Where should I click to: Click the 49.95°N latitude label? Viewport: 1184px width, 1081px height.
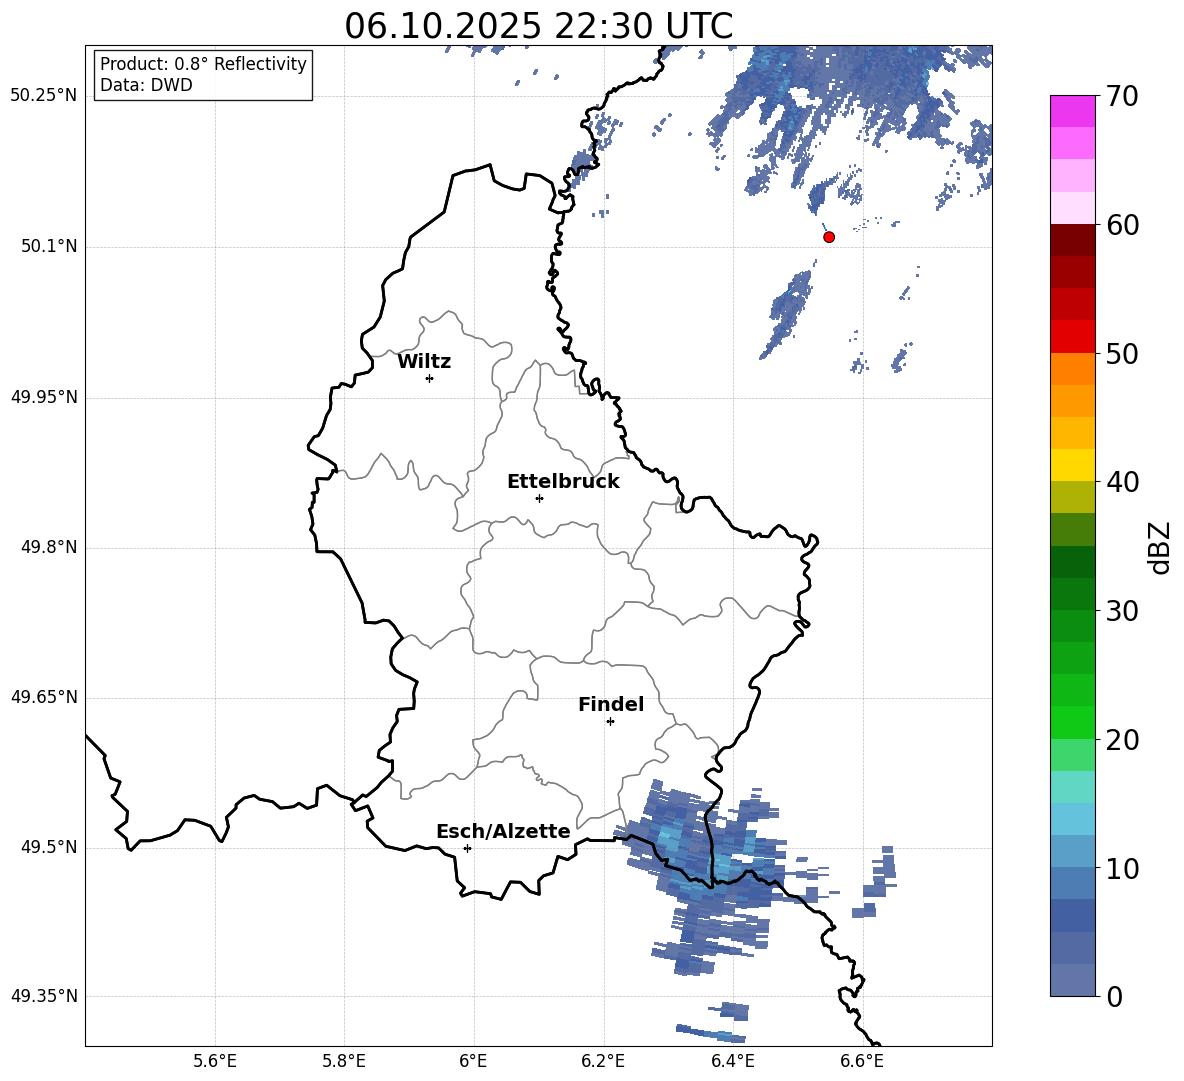tap(44, 397)
